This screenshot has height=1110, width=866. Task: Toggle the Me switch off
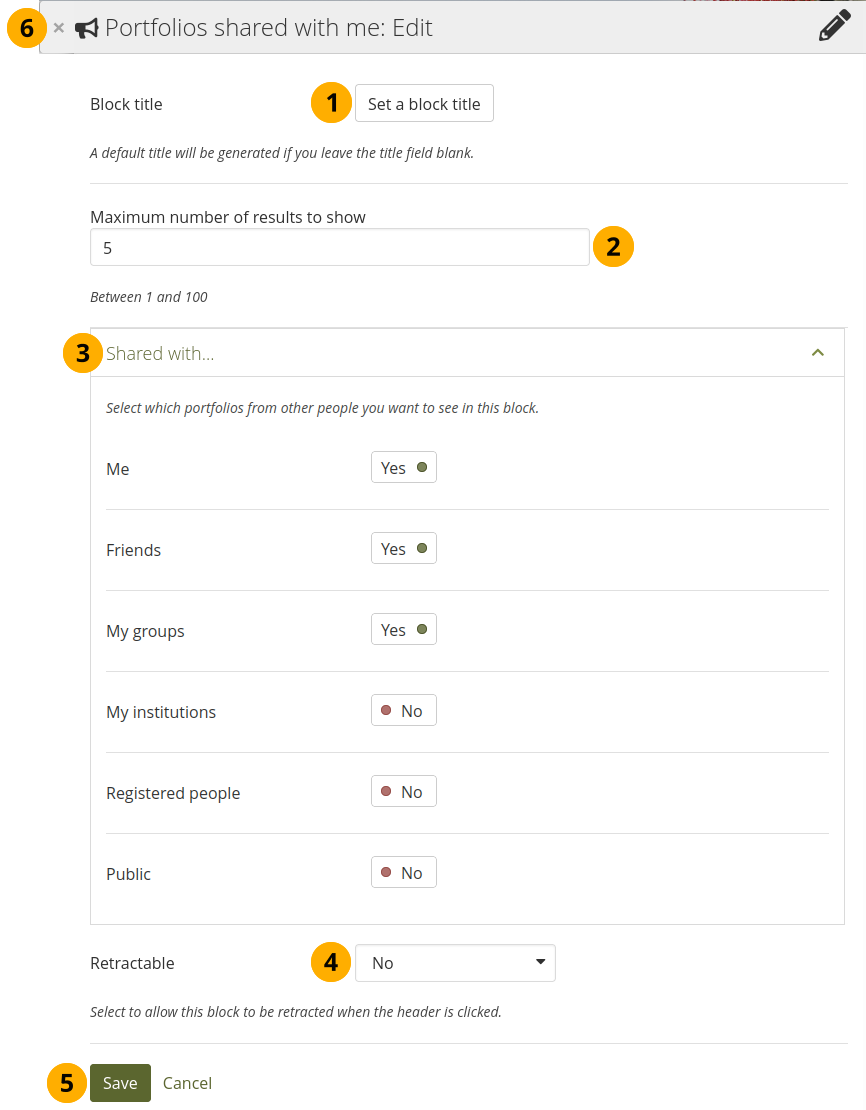pos(403,468)
